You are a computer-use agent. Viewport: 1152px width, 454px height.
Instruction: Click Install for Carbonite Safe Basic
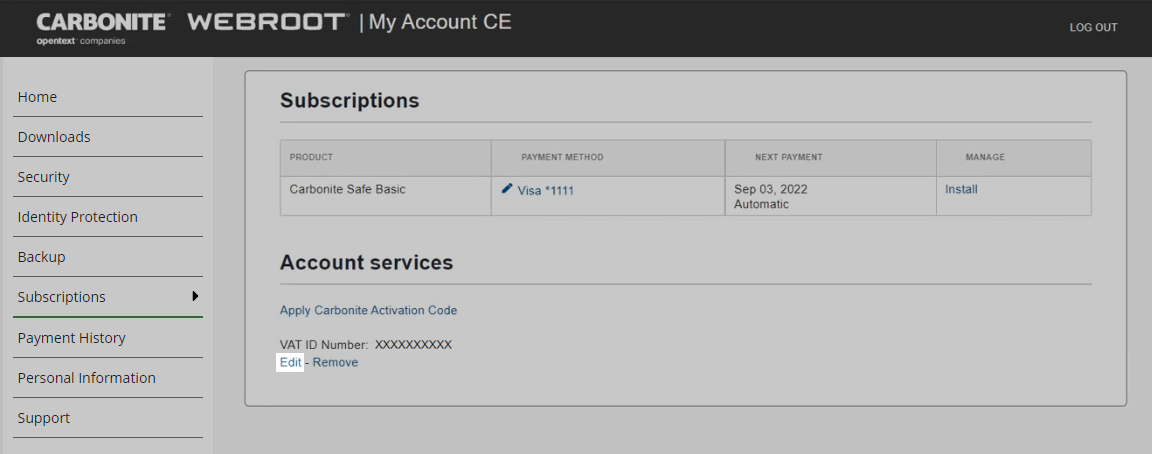[x=961, y=189]
